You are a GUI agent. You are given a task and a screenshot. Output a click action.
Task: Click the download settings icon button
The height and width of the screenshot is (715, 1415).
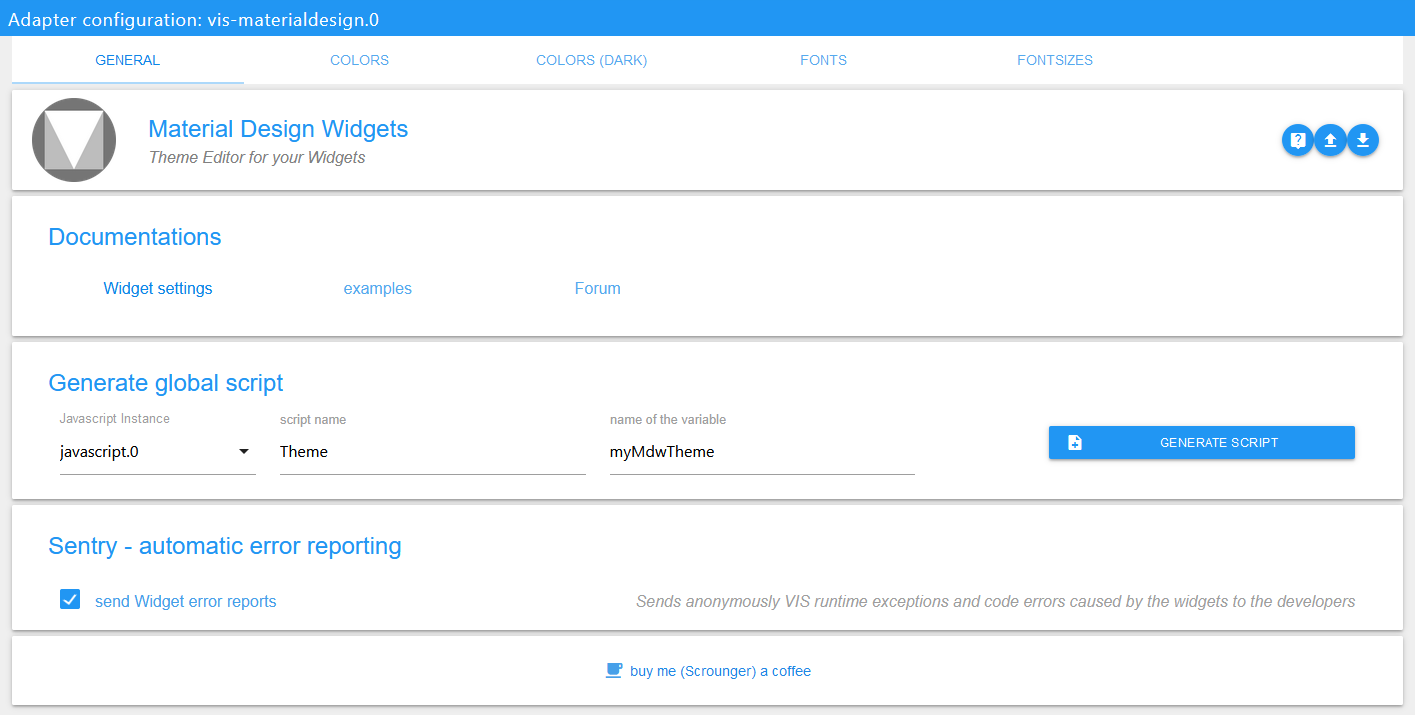point(1363,141)
